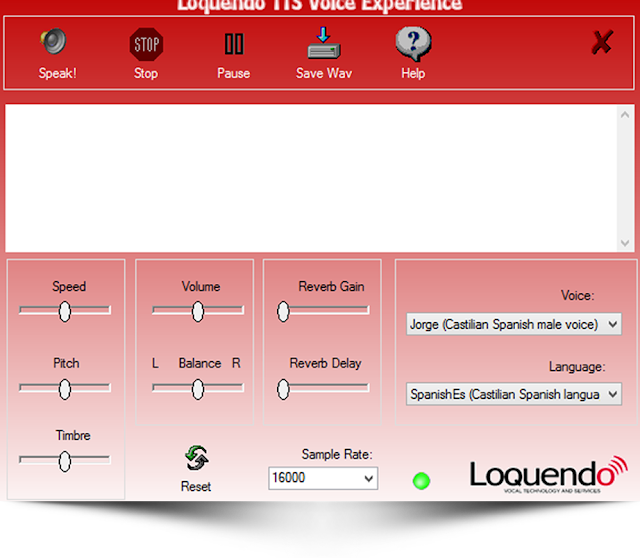Click the green Reset arrows icon
This screenshot has height=558, width=640.
(197, 458)
